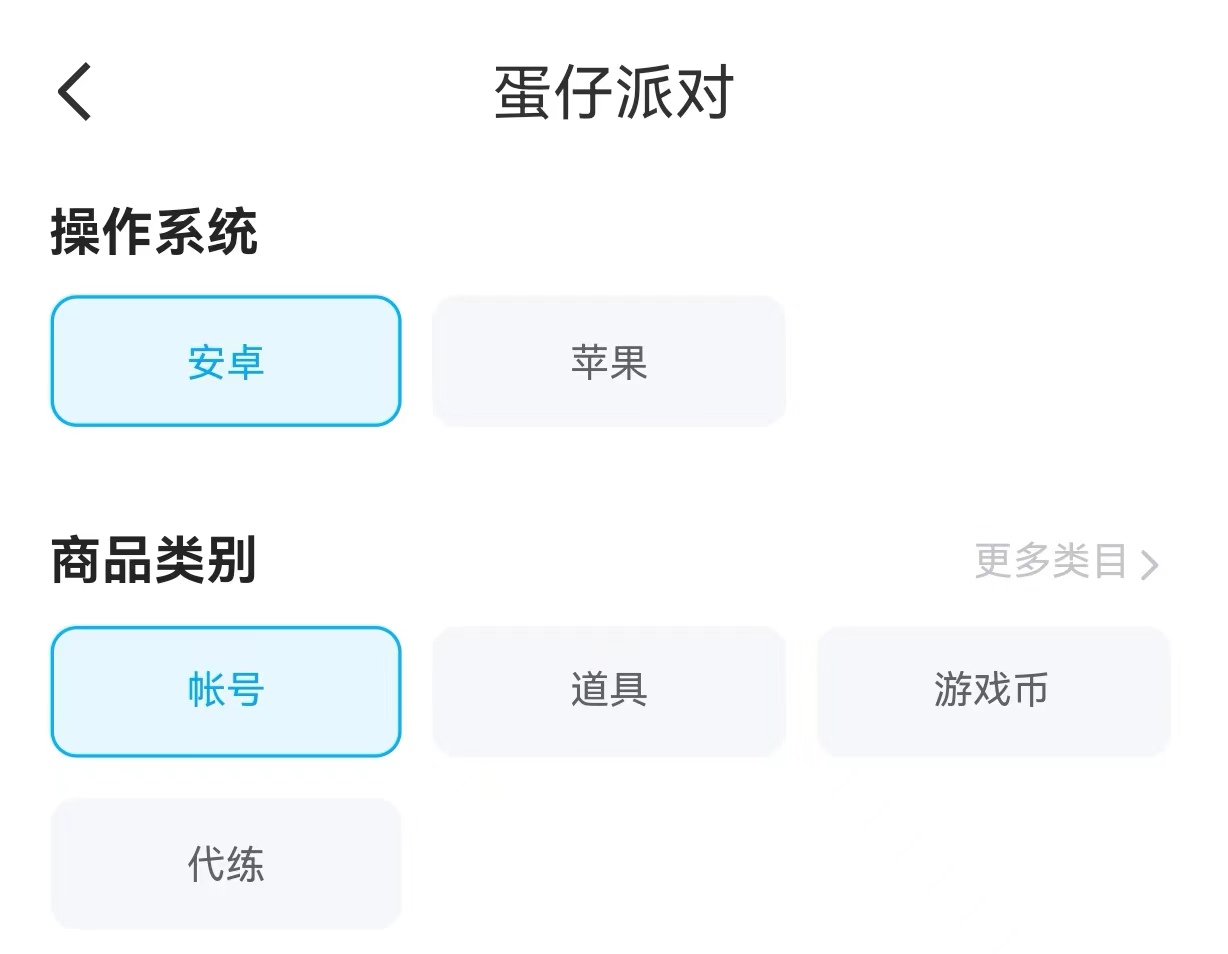Image resolution: width=1228 pixels, height=954 pixels.
Task: Switch platform filter to 苹果
Action: point(609,361)
